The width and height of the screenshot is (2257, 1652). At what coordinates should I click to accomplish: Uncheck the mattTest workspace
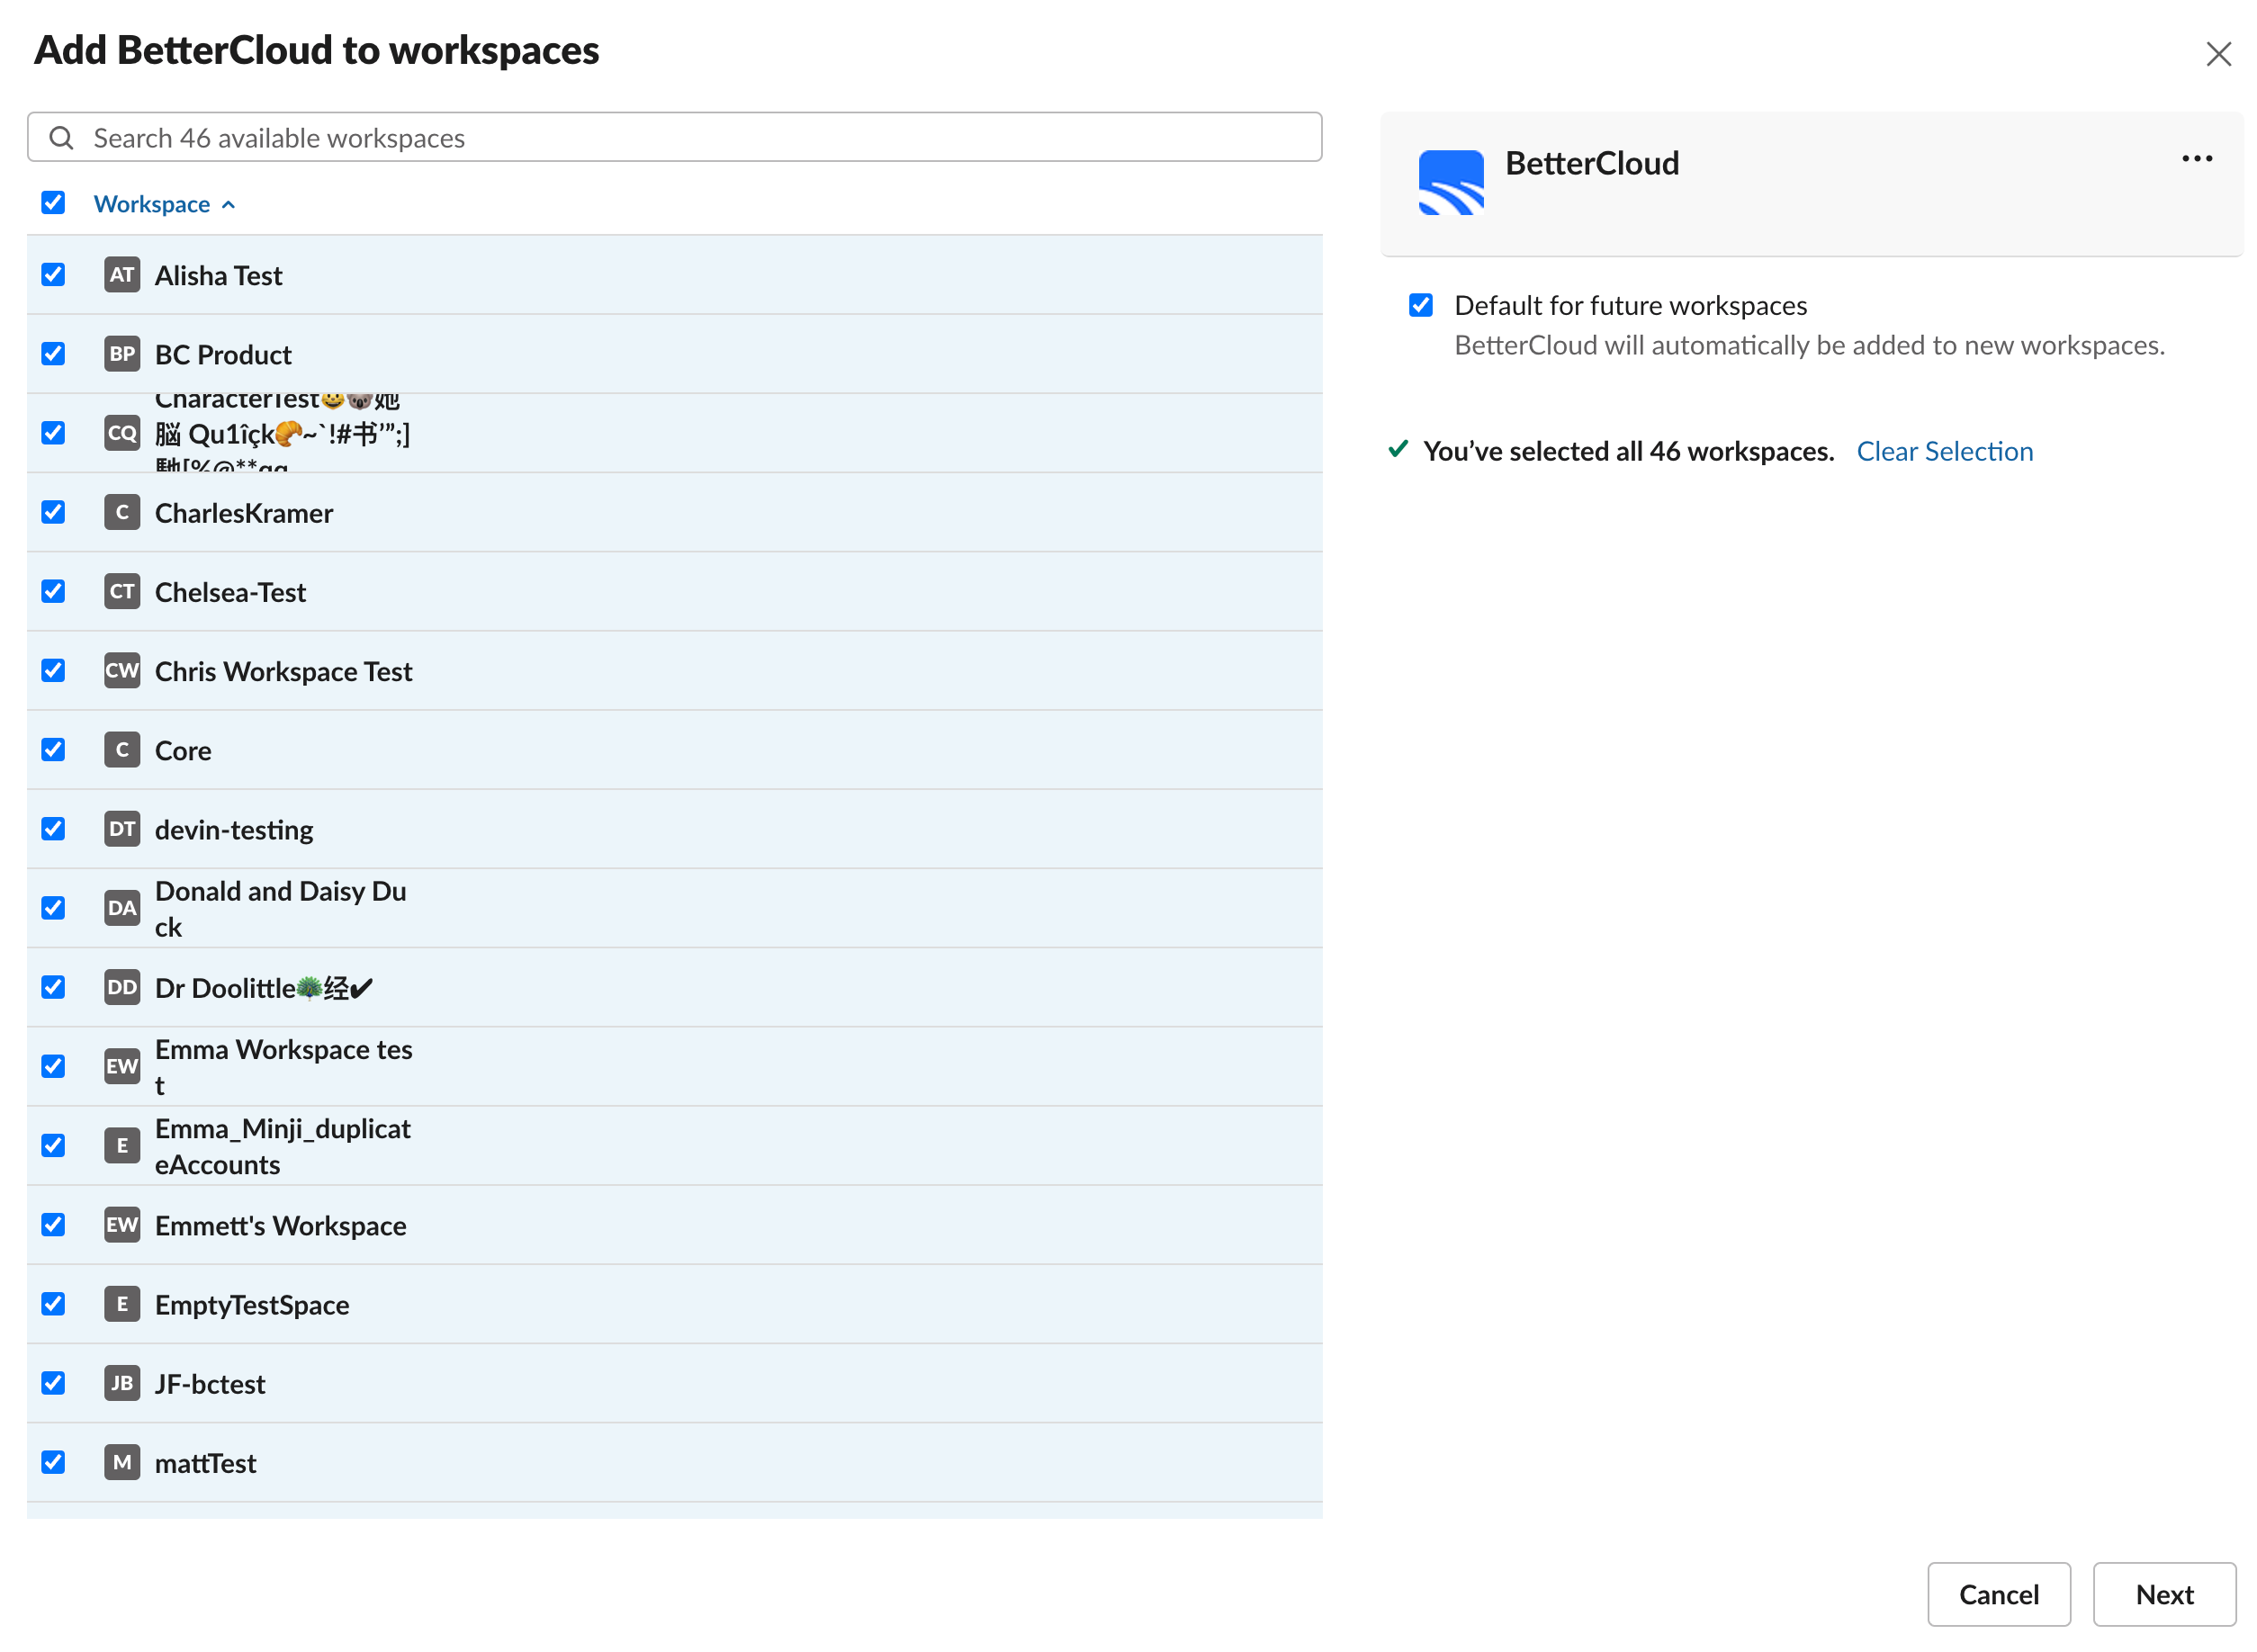coord(53,1462)
